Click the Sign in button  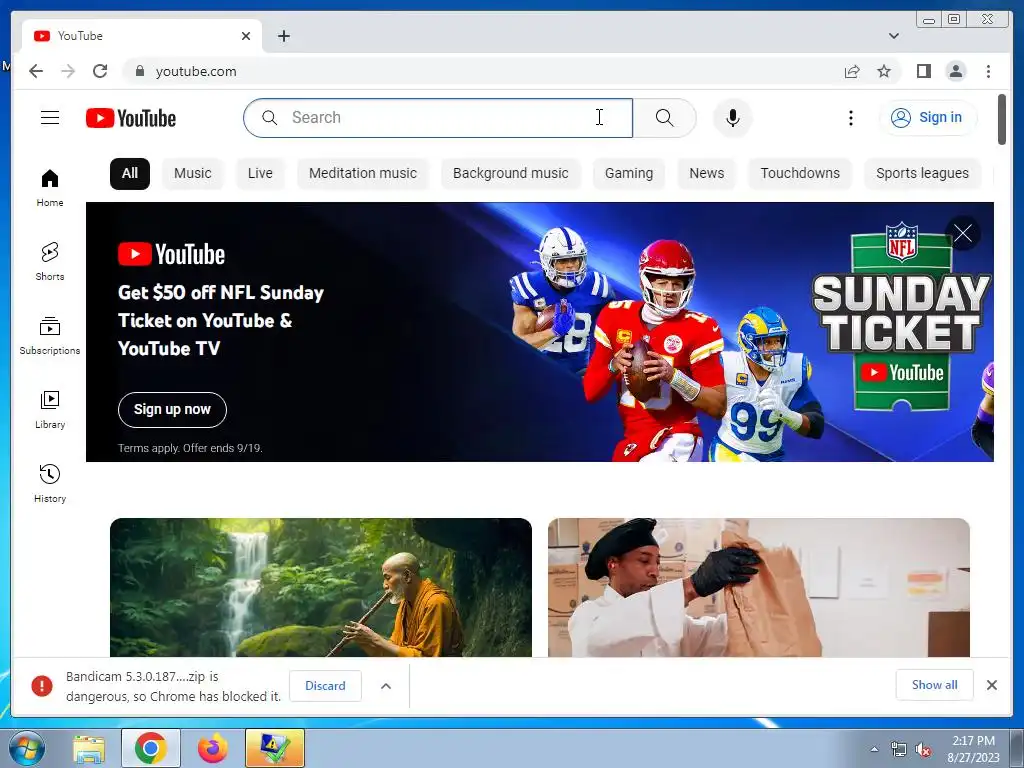pyautogui.click(x=927, y=118)
